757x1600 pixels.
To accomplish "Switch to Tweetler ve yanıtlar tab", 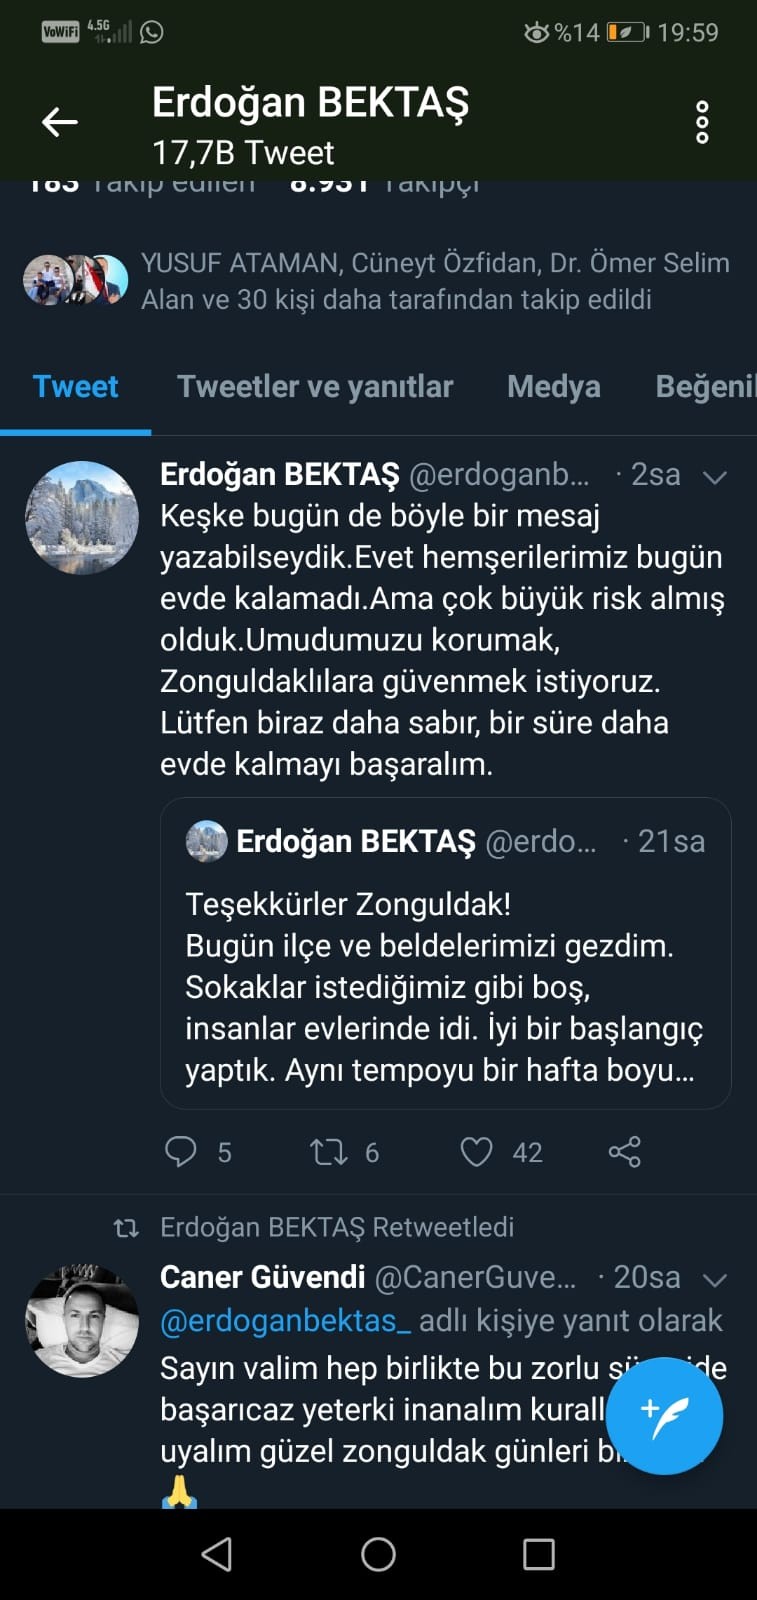I will click(315, 387).
